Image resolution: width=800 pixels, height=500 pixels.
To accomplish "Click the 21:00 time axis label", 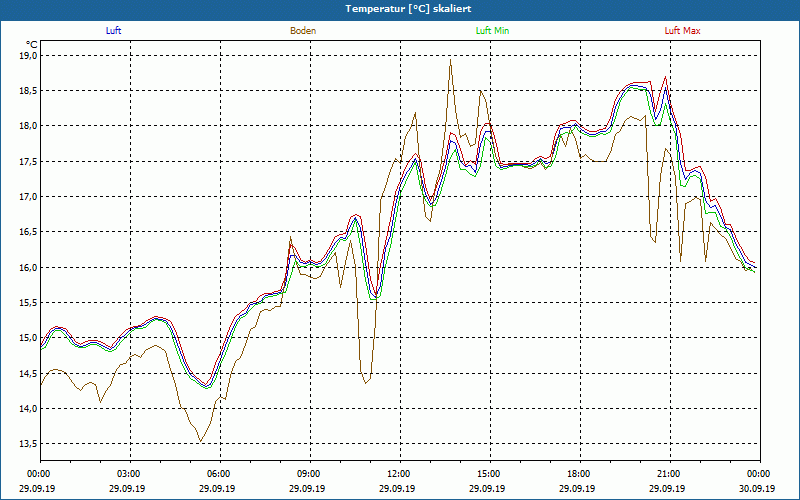I will pyautogui.click(x=670, y=474).
